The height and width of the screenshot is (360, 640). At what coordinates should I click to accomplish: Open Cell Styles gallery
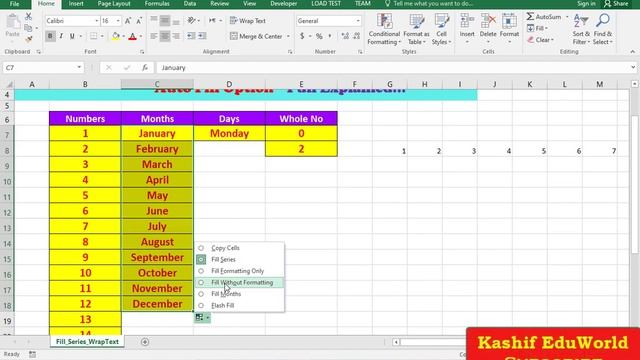tap(441, 29)
